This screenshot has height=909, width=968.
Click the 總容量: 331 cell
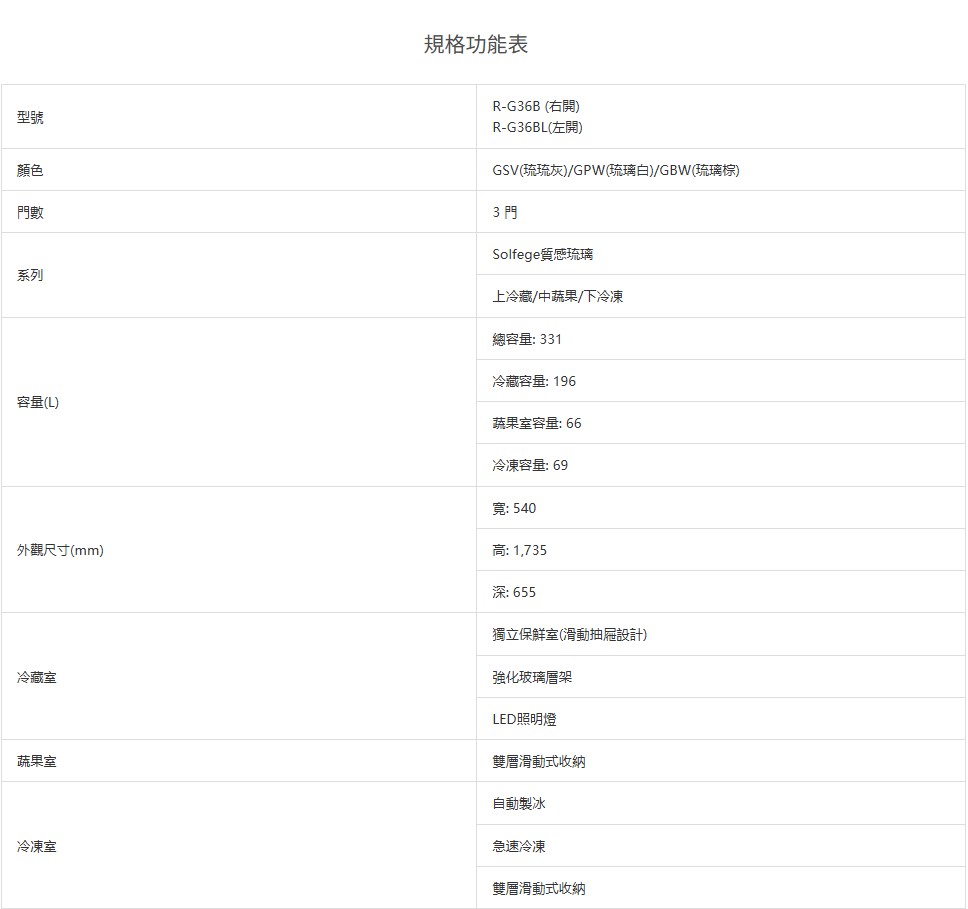coord(527,339)
